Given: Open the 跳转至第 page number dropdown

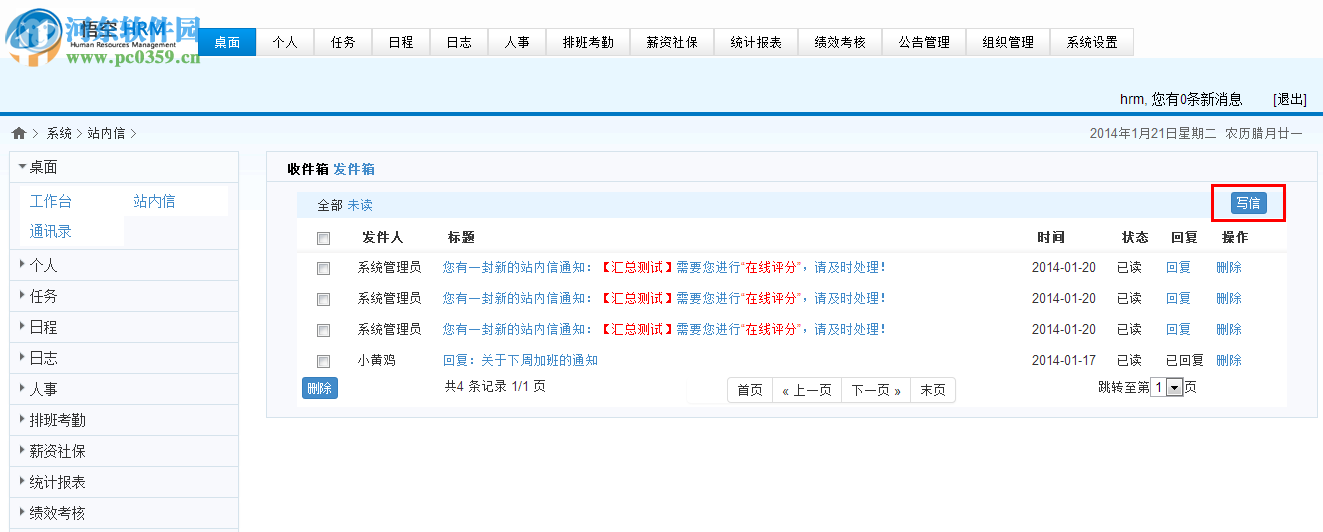Looking at the screenshot, I should pos(1167,387).
